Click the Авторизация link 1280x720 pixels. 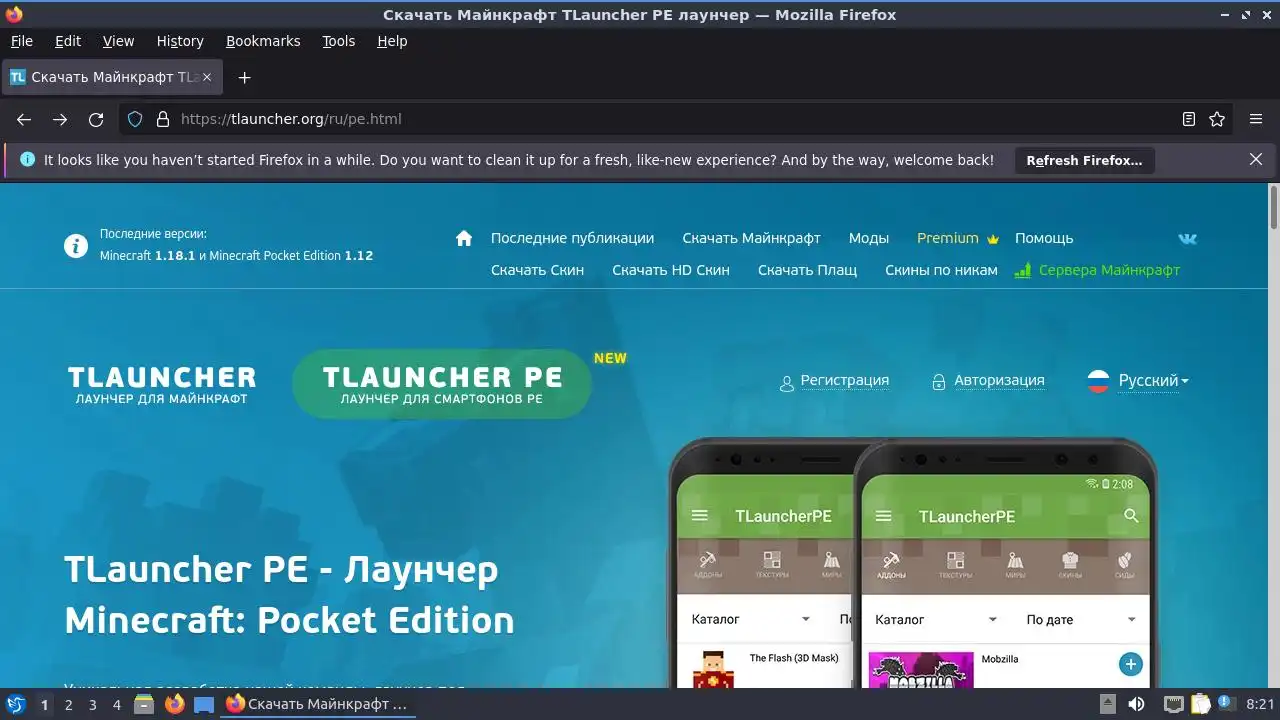999,380
